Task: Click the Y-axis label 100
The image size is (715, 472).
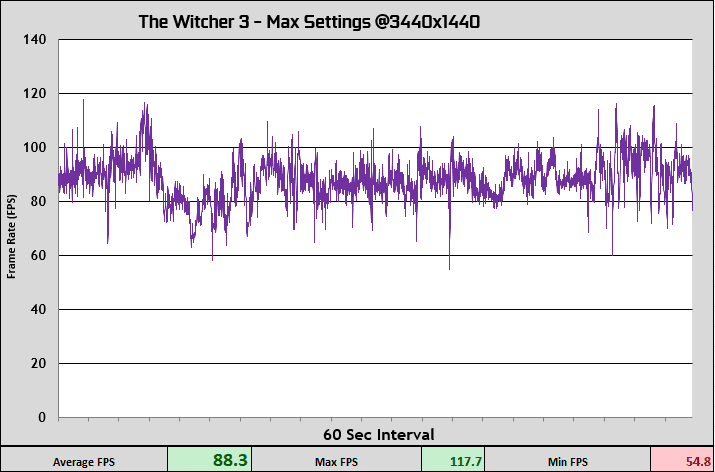Action: (x=35, y=147)
